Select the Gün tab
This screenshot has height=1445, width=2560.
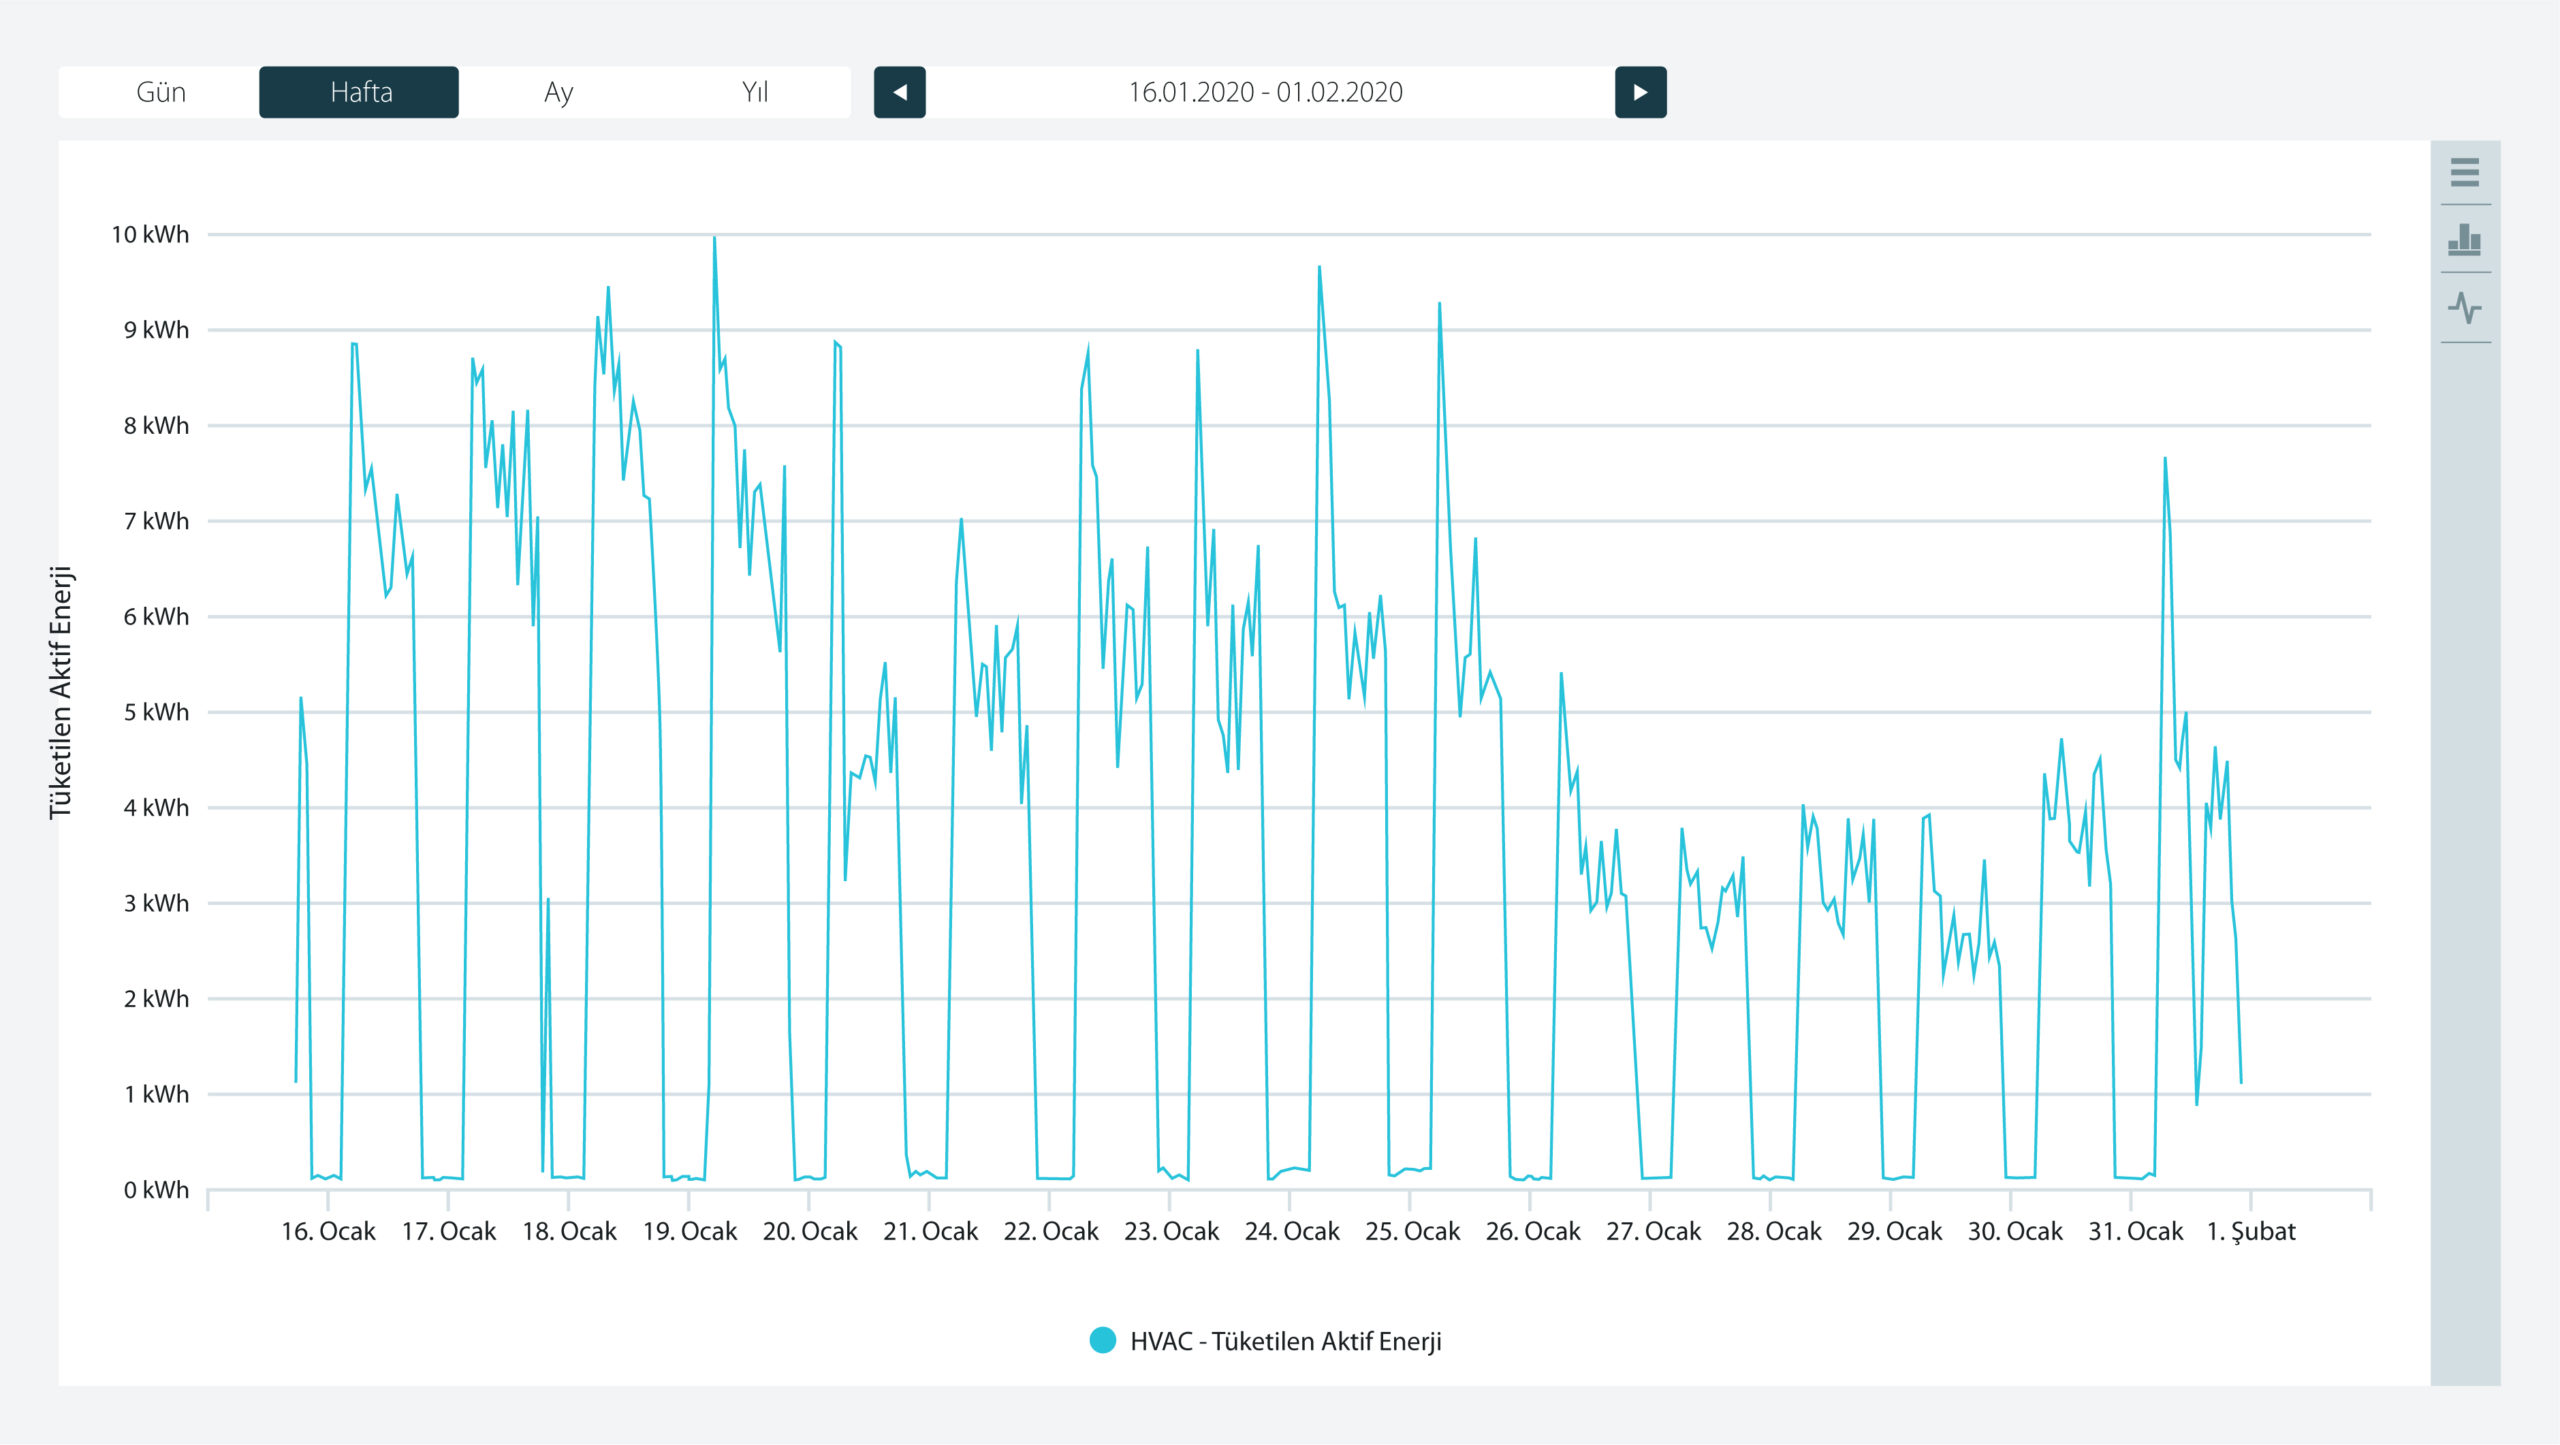coord(160,92)
